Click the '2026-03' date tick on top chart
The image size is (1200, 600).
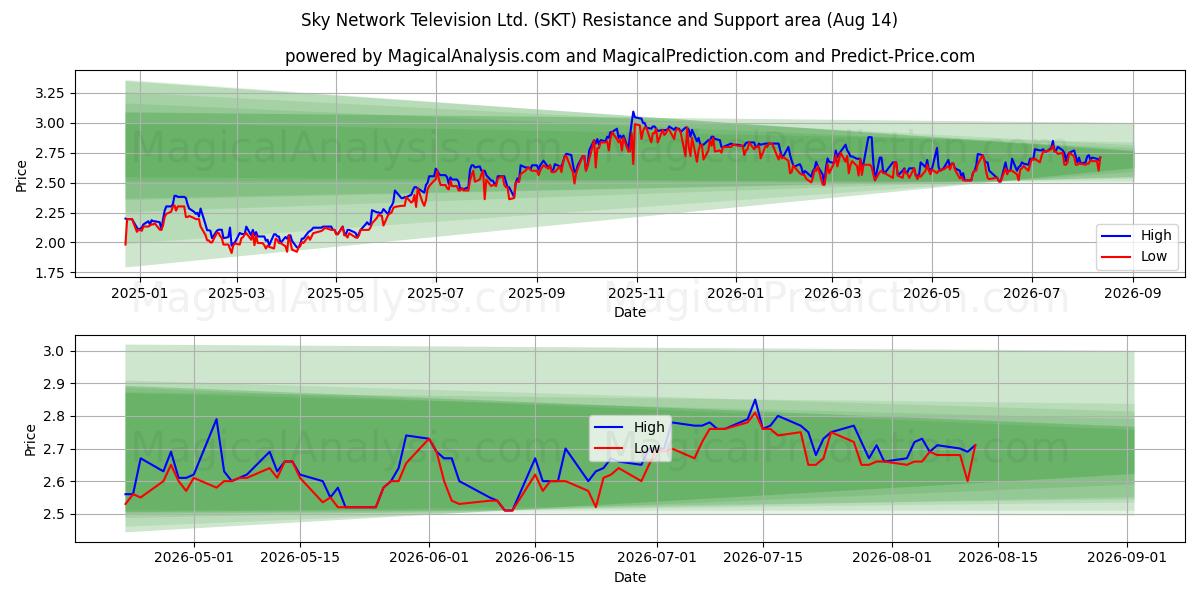coord(832,294)
